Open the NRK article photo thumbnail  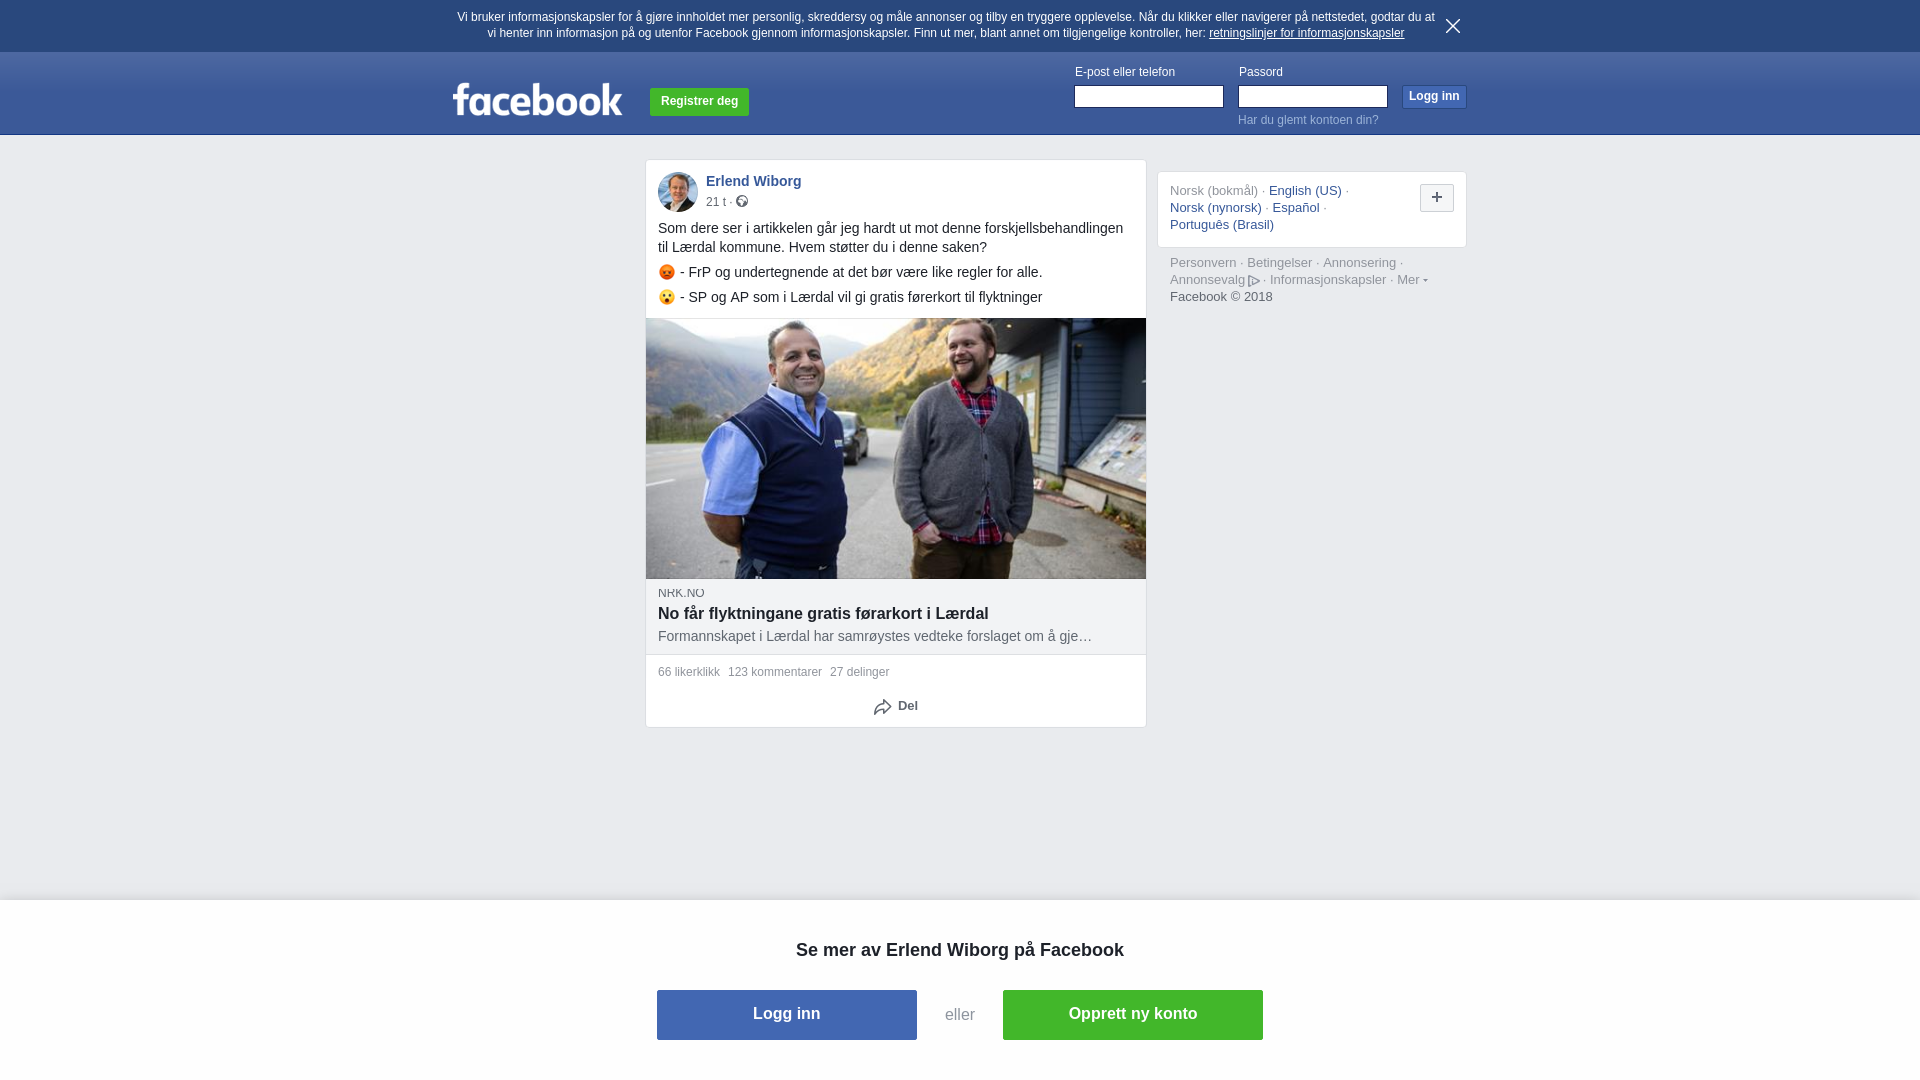click(x=896, y=448)
